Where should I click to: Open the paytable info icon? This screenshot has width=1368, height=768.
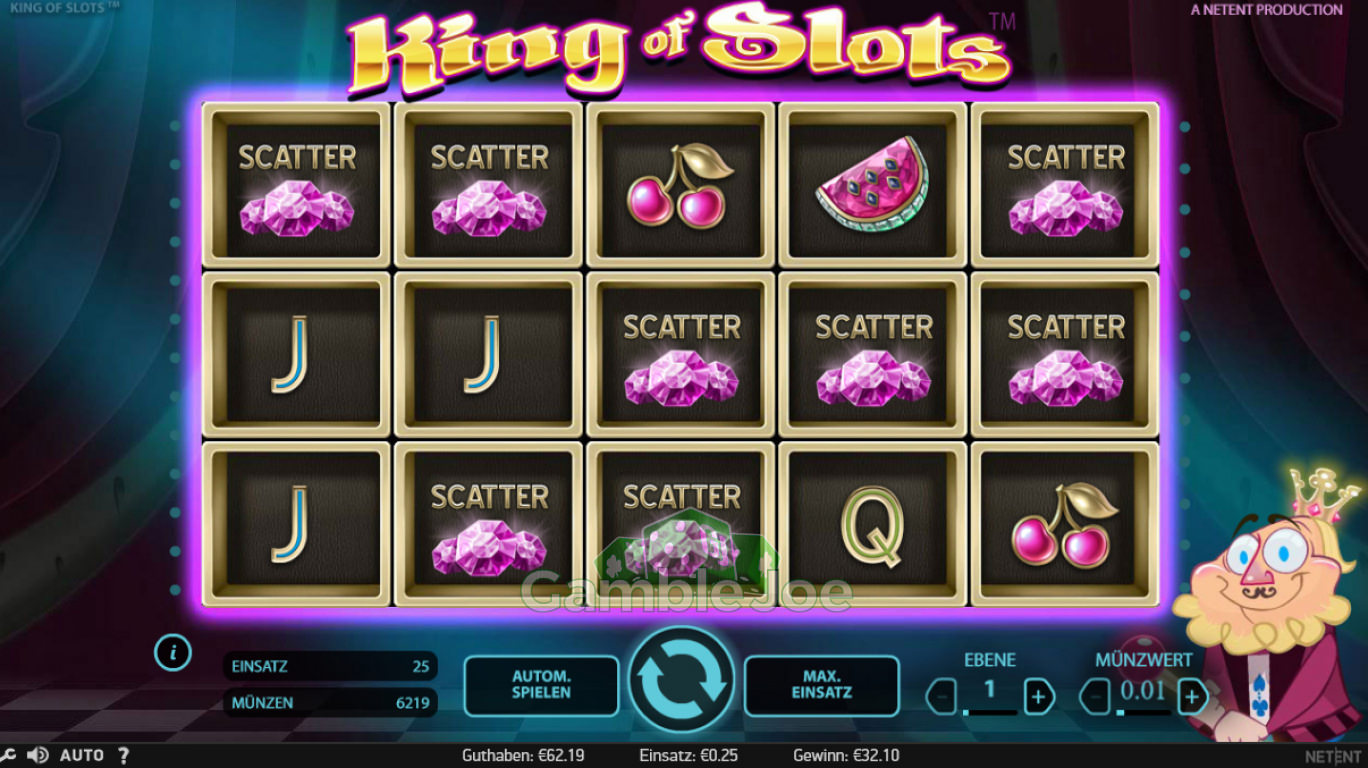[x=173, y=653]
